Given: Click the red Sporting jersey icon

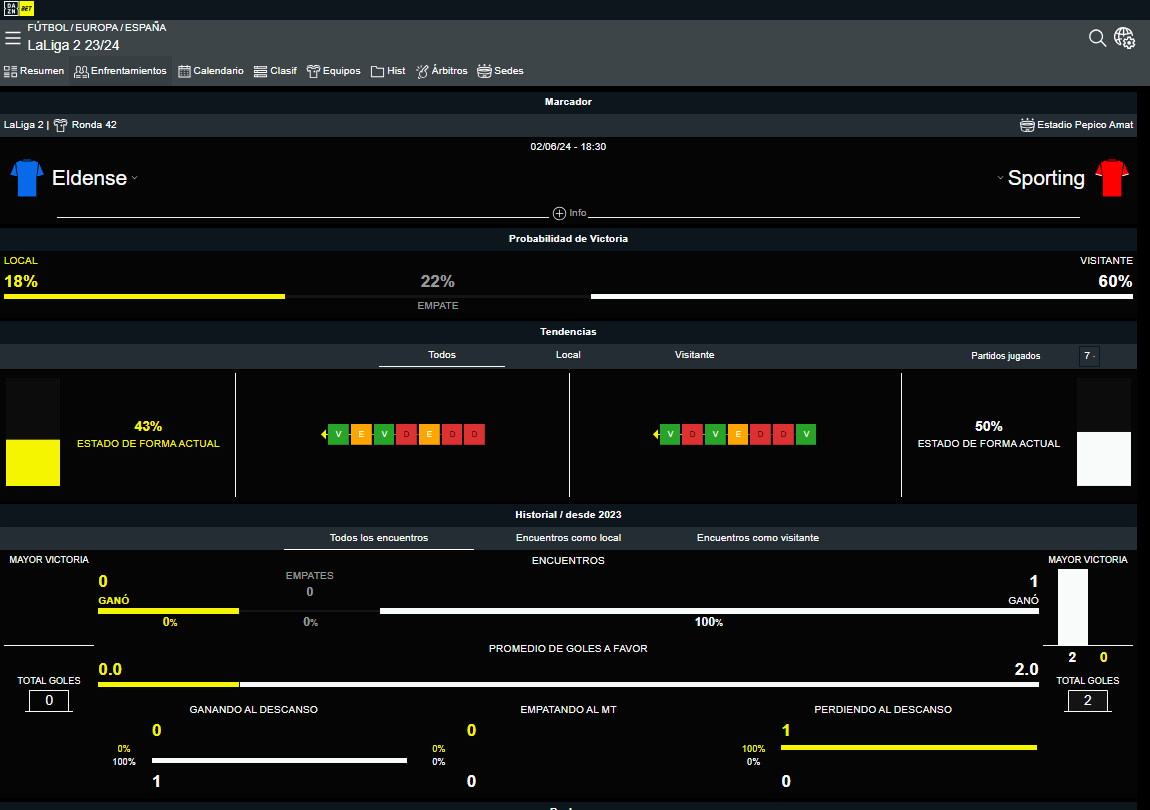Looking at the screenshot, I should click(x=1112, y=178).
